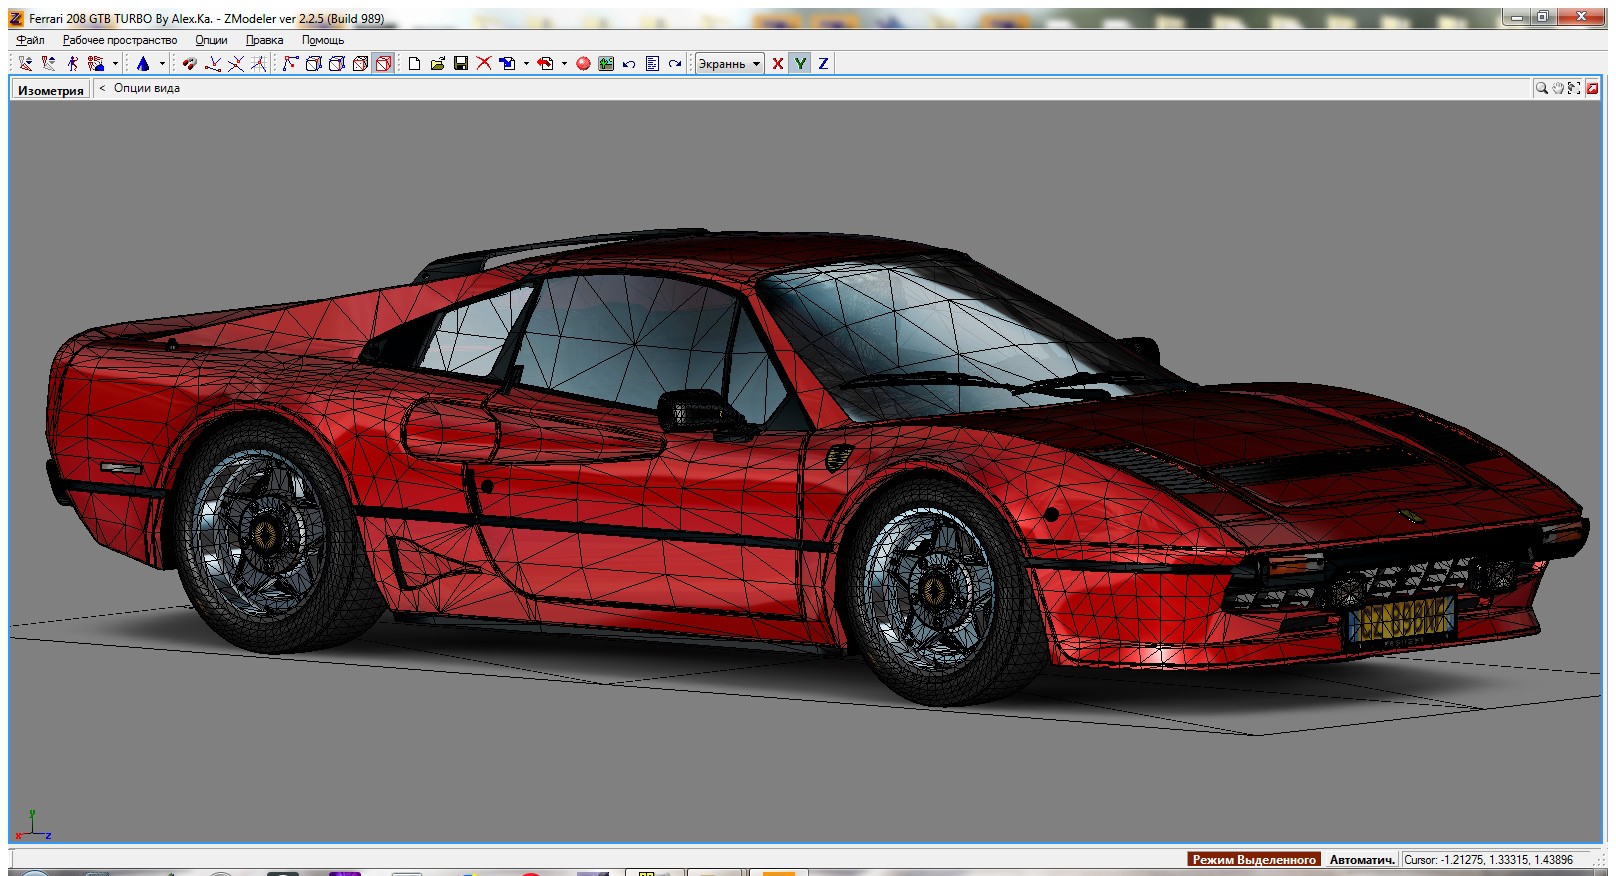The image size is (1616, 876).
Task: Click the Ferrari's front wheel in viewport
Action: [940, 588]
